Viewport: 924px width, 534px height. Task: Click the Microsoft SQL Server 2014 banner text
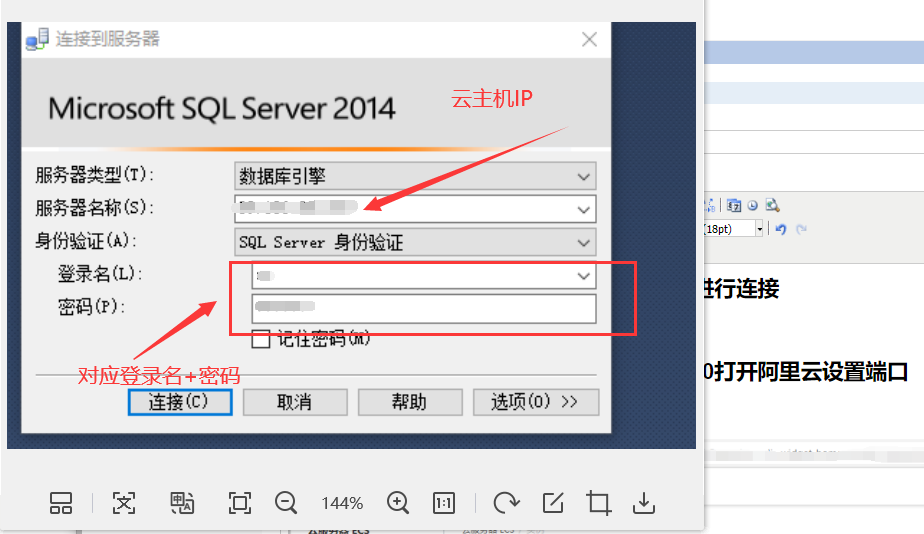coord(222,108)
